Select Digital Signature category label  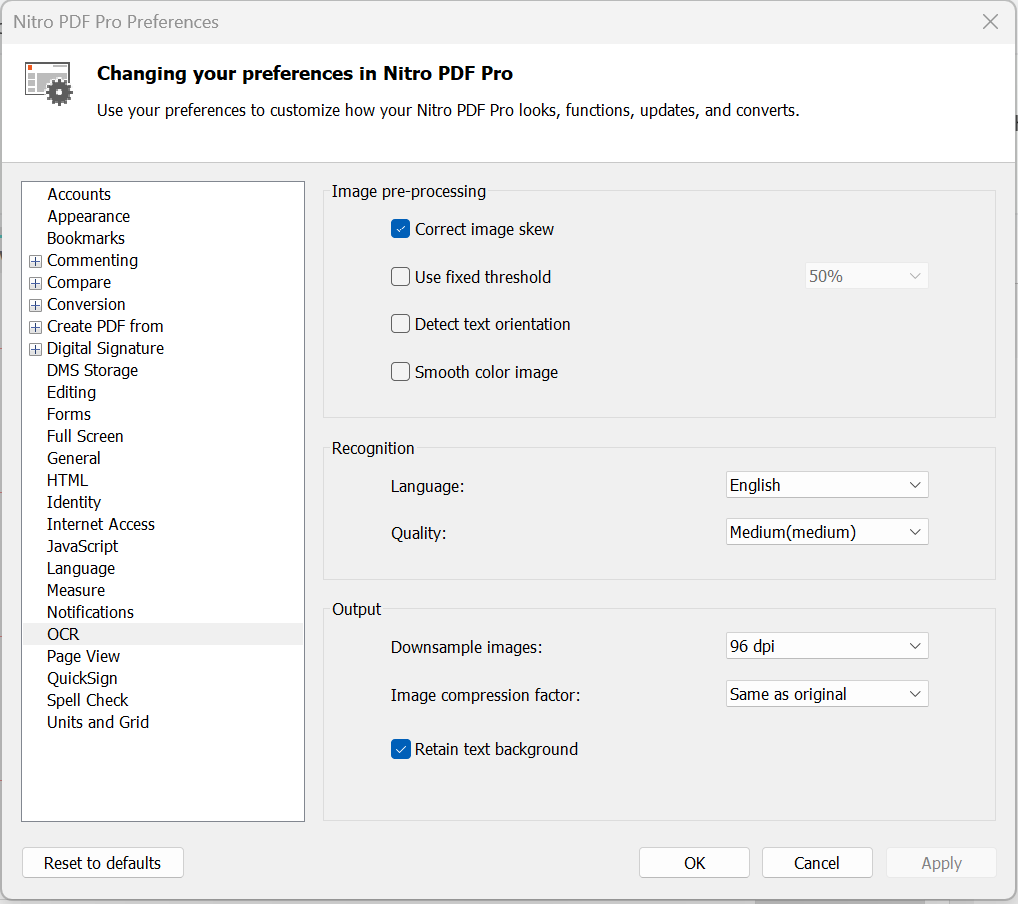pyautogui.click(x=105, y=349)
